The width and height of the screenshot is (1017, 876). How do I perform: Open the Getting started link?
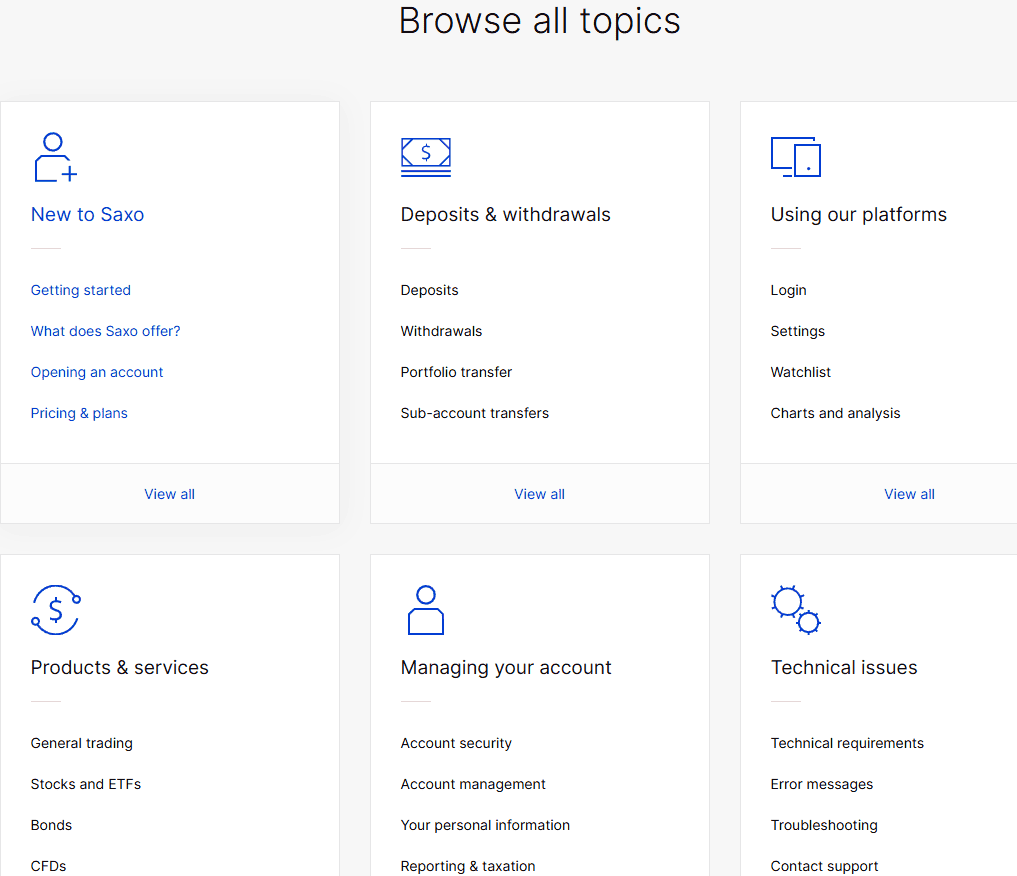(81, 290)
